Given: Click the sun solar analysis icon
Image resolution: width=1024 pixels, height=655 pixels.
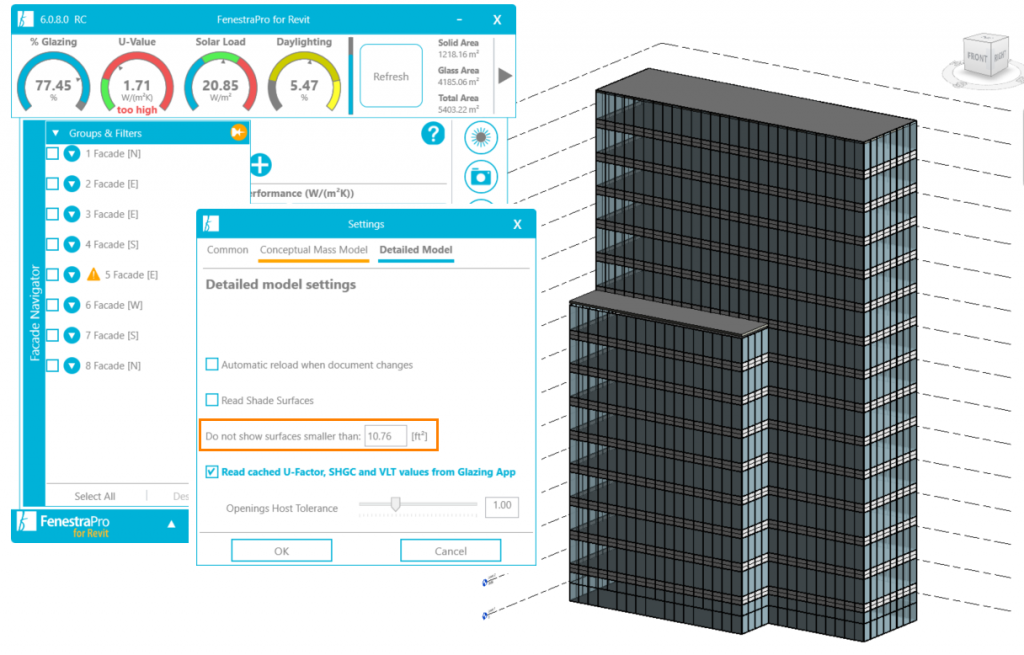Looking at the screenshot, I should pyautogui.click(x=481, y=138).
